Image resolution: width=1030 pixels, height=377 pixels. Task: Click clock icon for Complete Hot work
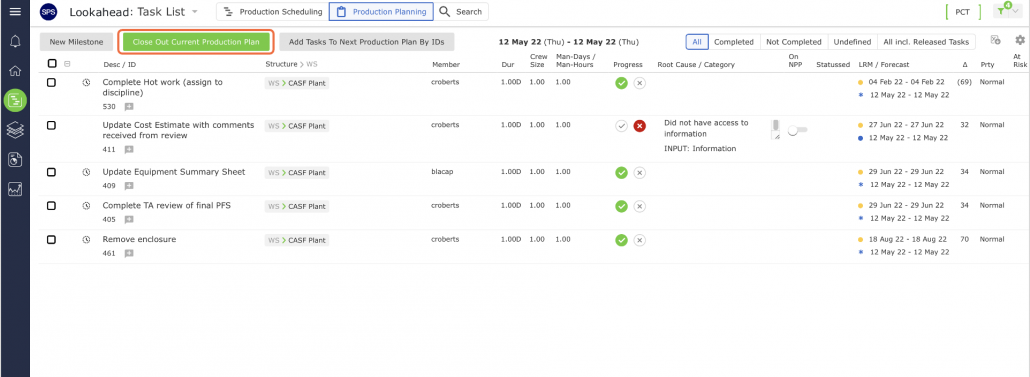86,83
